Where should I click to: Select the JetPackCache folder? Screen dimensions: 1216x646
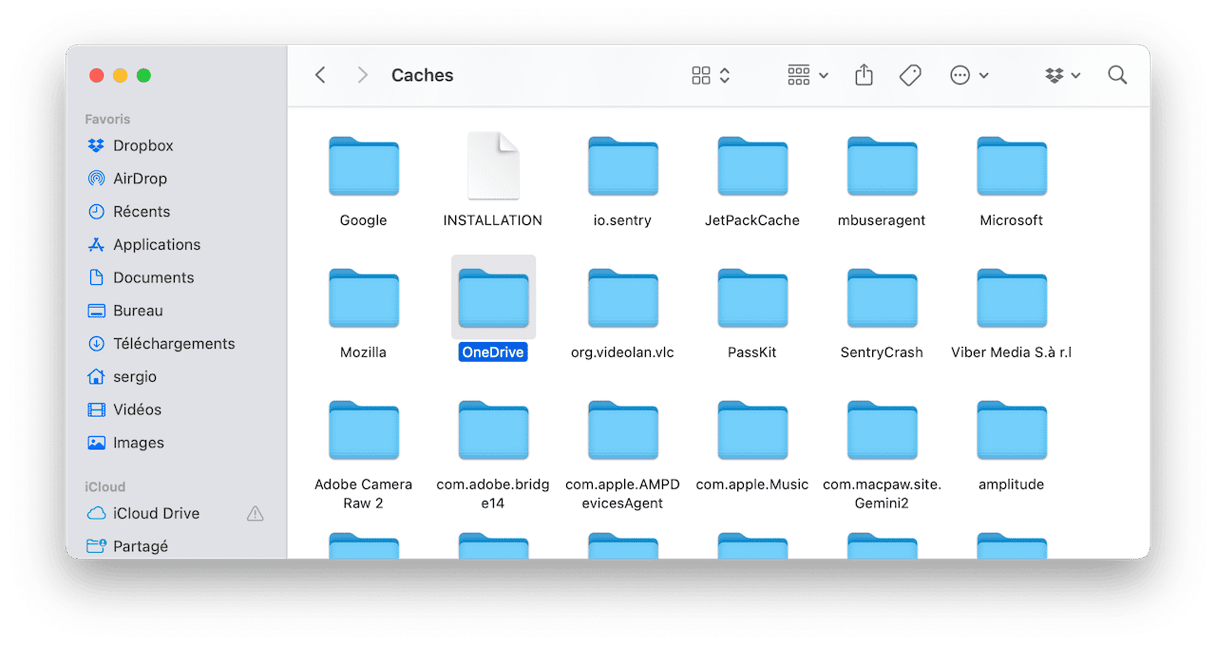point(752,166)
